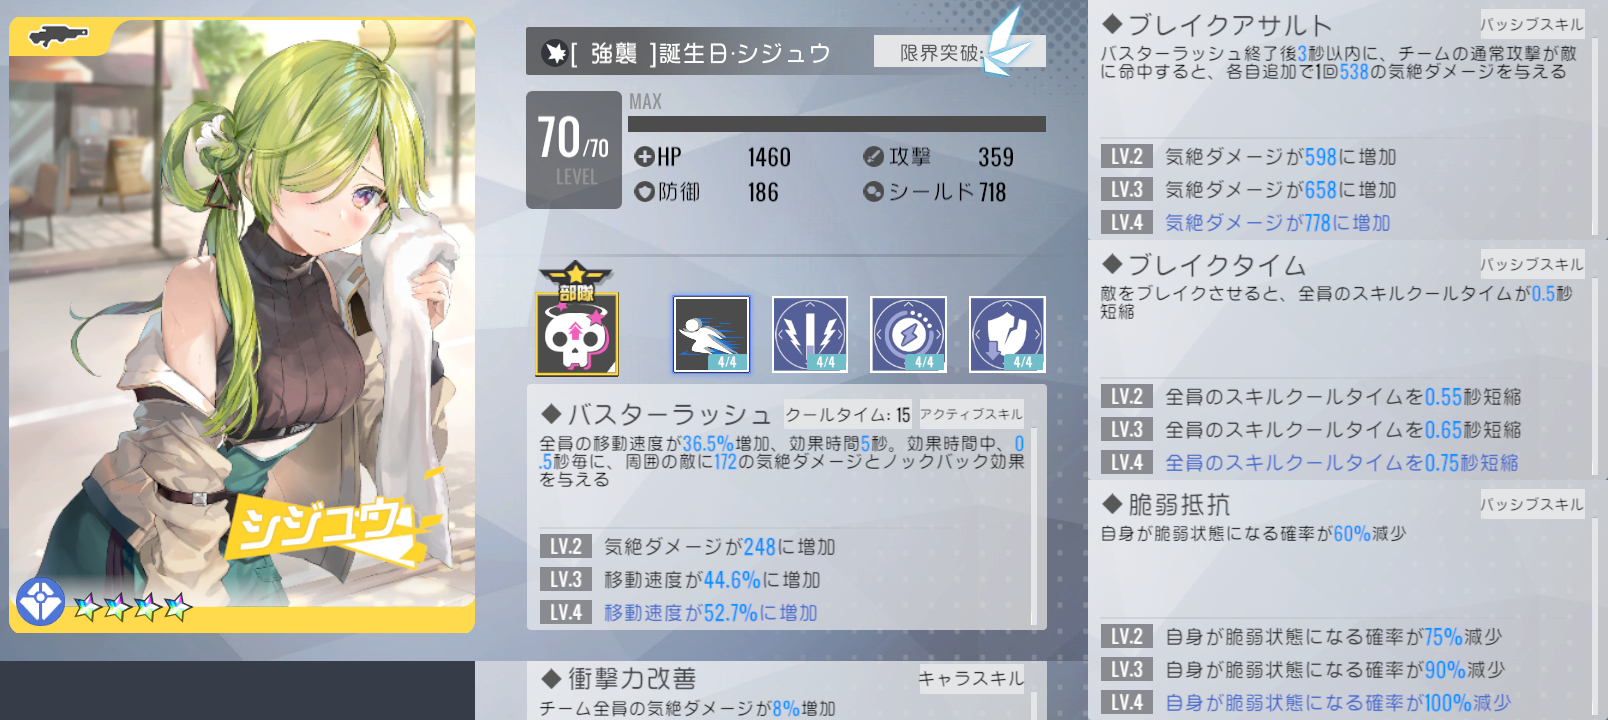The height and width of the screenshot is (720, 1608).
Task: Select the Buster Rush running skill icon
Action: (711, 334)
